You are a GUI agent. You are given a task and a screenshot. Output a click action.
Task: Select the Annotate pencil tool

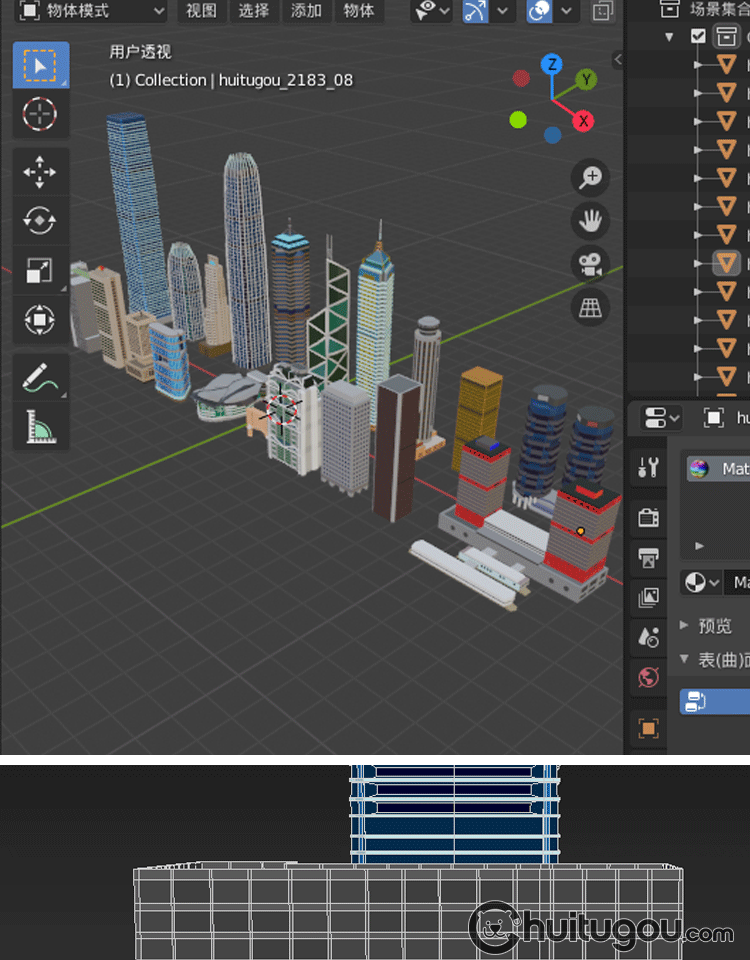[x=40, y=378]
